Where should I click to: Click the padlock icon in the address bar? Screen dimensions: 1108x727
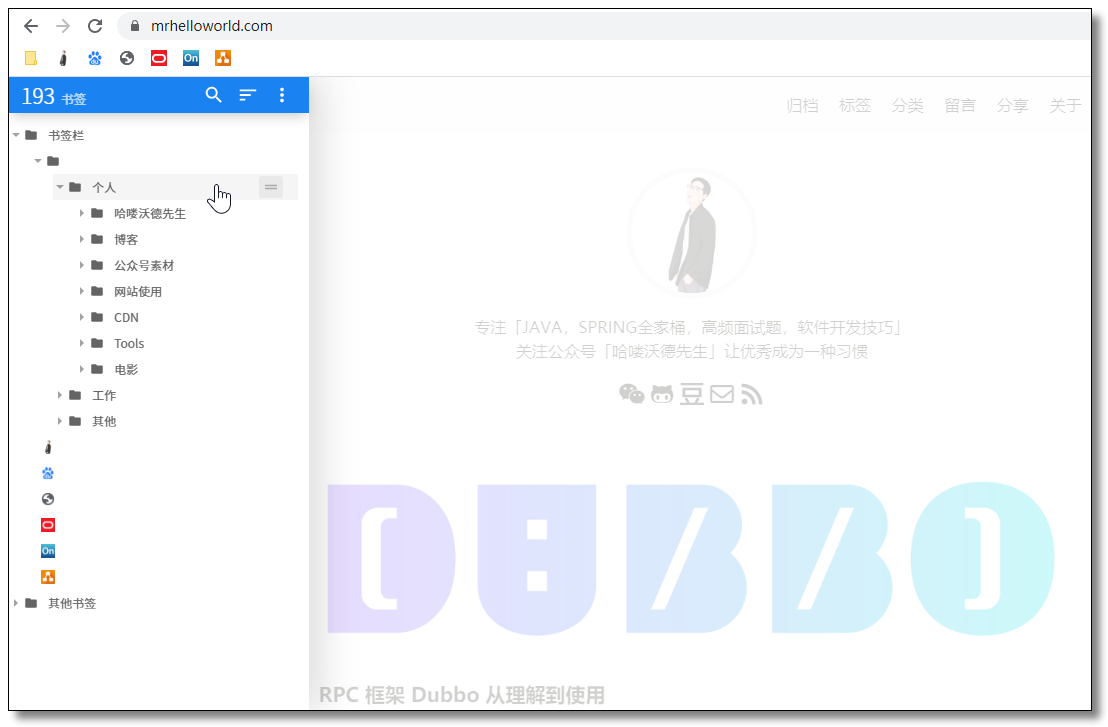[135, 26]
